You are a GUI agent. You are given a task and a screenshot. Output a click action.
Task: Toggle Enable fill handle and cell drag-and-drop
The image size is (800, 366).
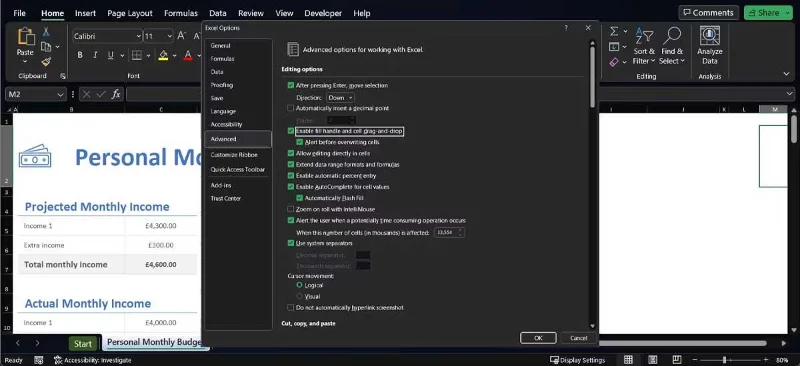[291, 131]
